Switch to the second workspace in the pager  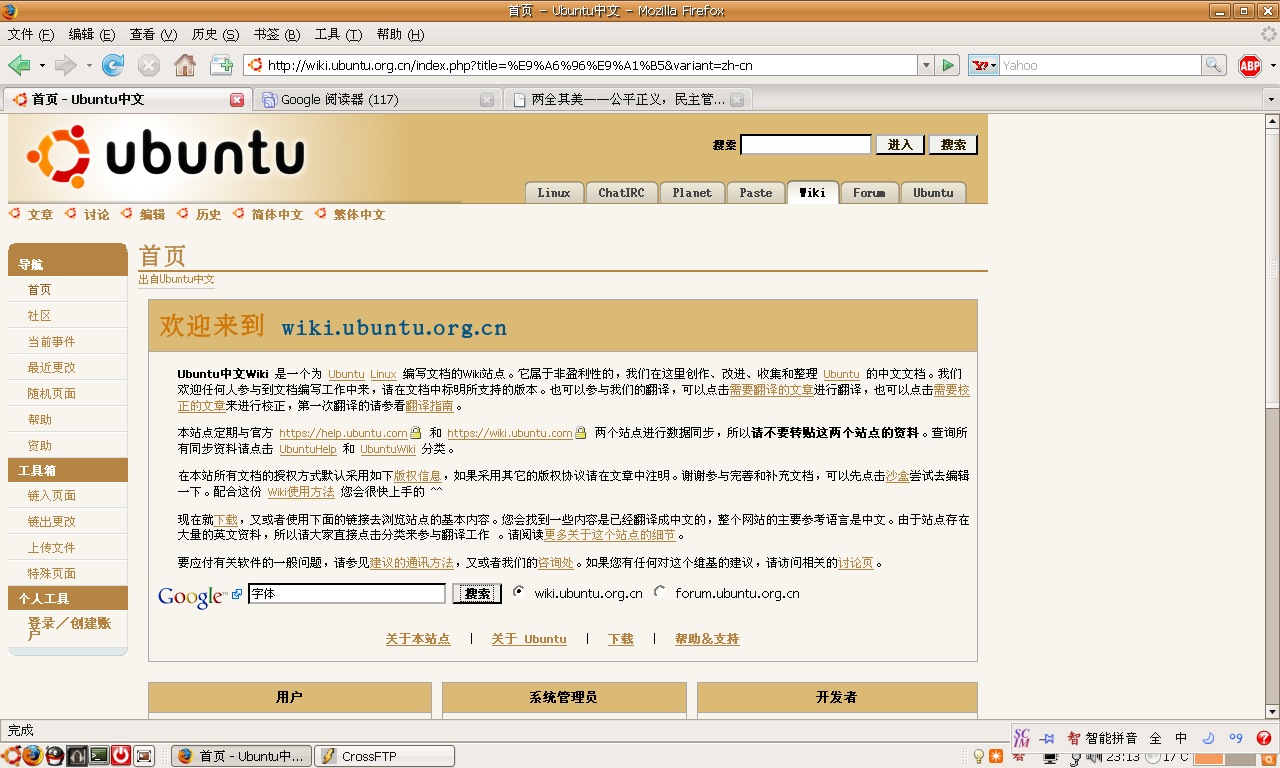tap(1240, 757)
